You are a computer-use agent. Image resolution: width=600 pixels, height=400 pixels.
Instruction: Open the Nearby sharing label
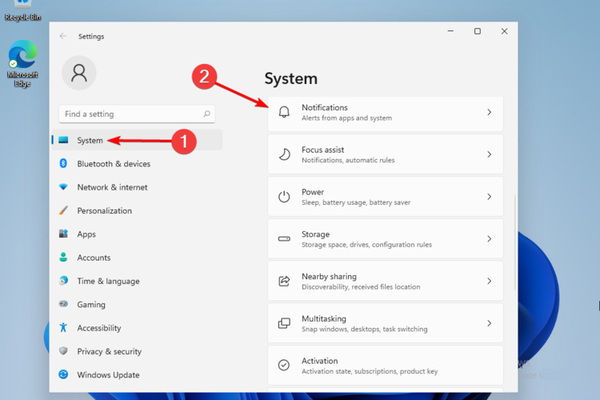(x=329, y=276)
